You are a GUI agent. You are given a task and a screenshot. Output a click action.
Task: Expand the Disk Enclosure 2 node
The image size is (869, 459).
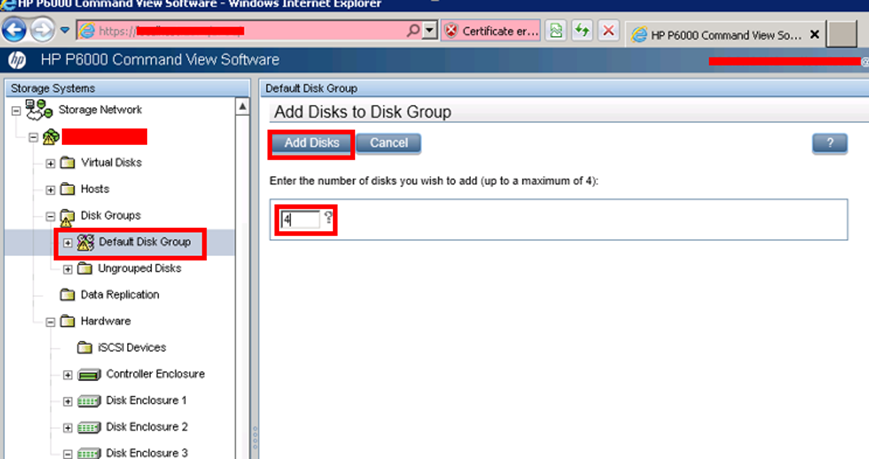click(68, 428)
